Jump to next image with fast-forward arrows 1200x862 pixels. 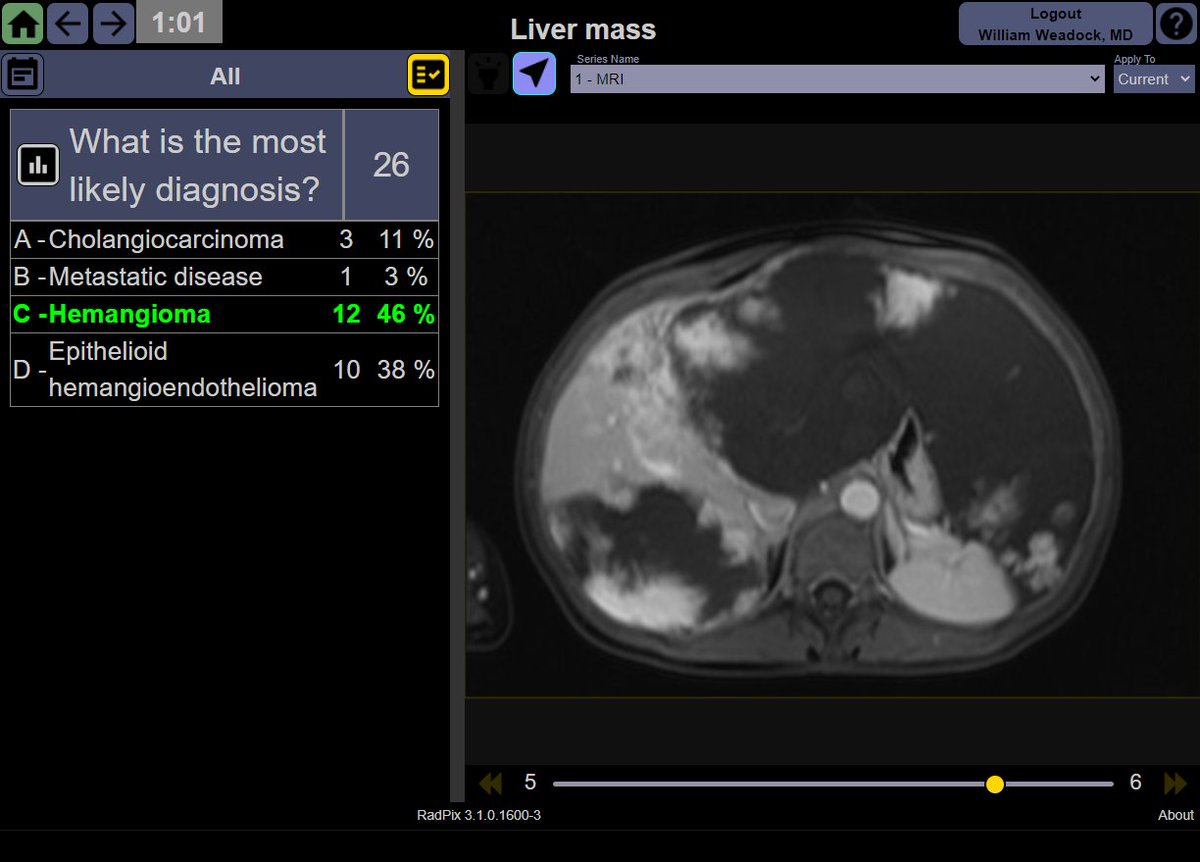tap(1175, 783)
